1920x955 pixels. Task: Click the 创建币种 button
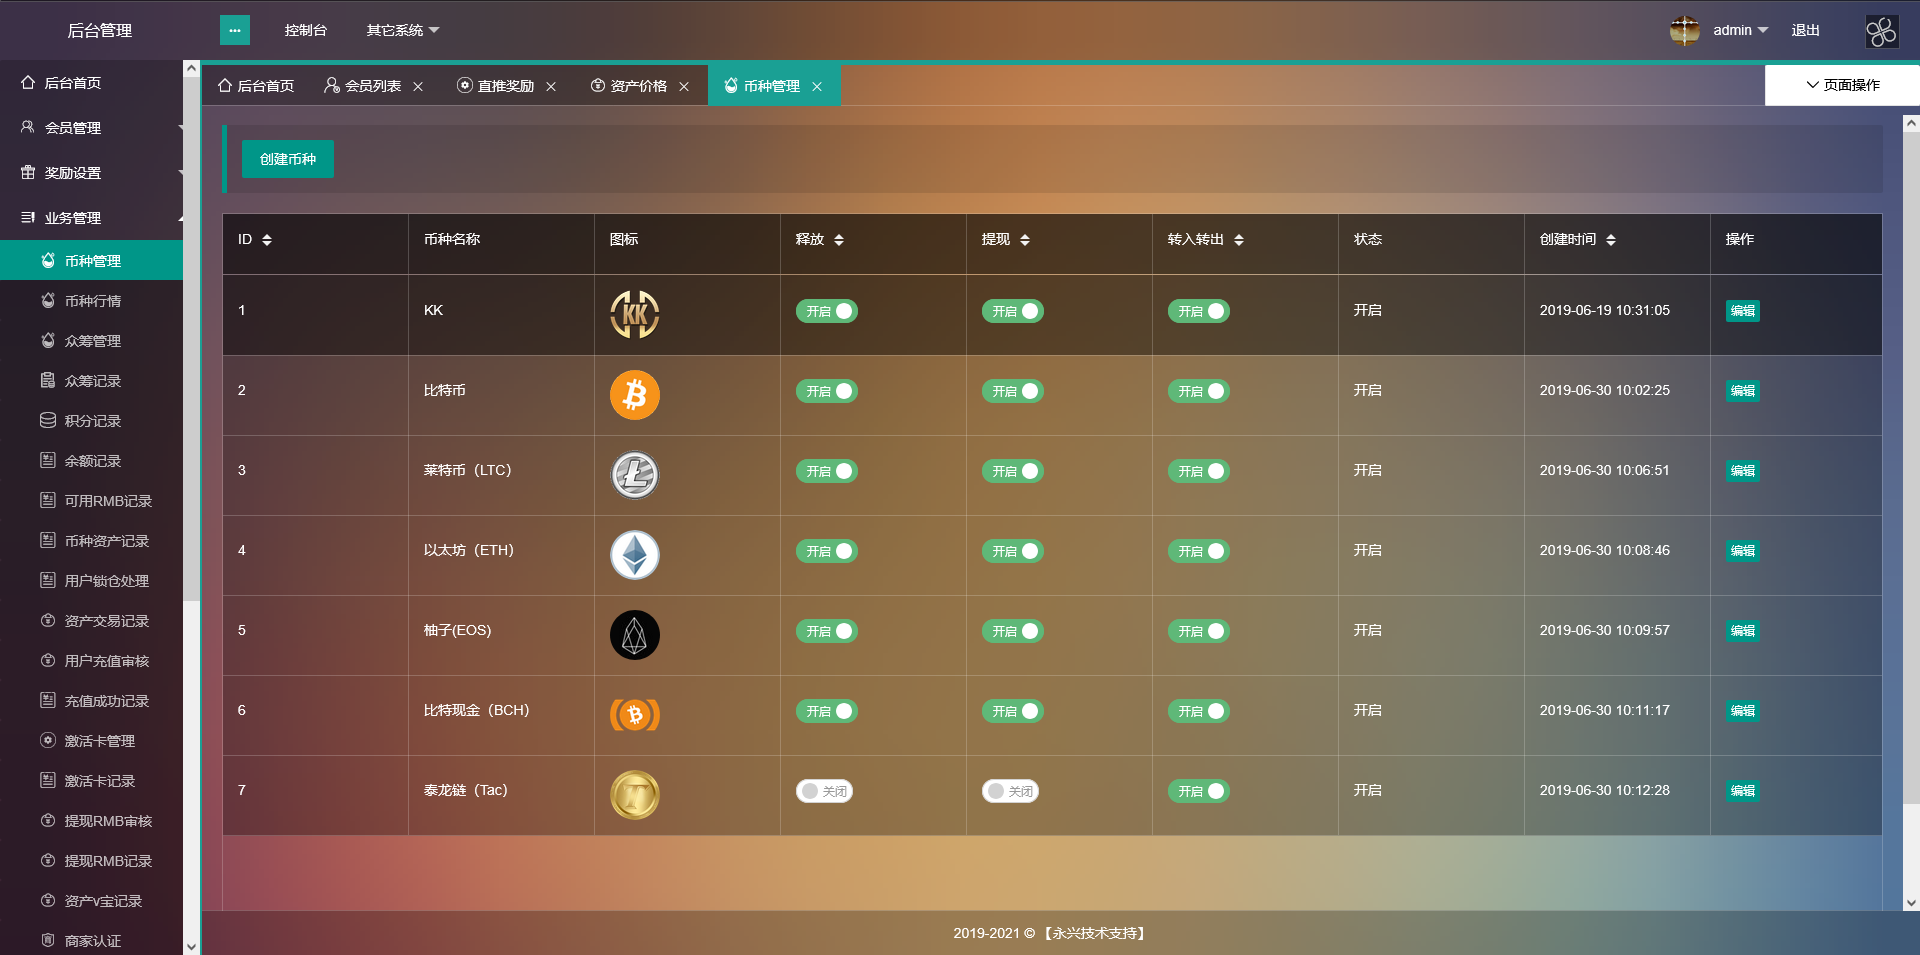(x=288, y=159)
